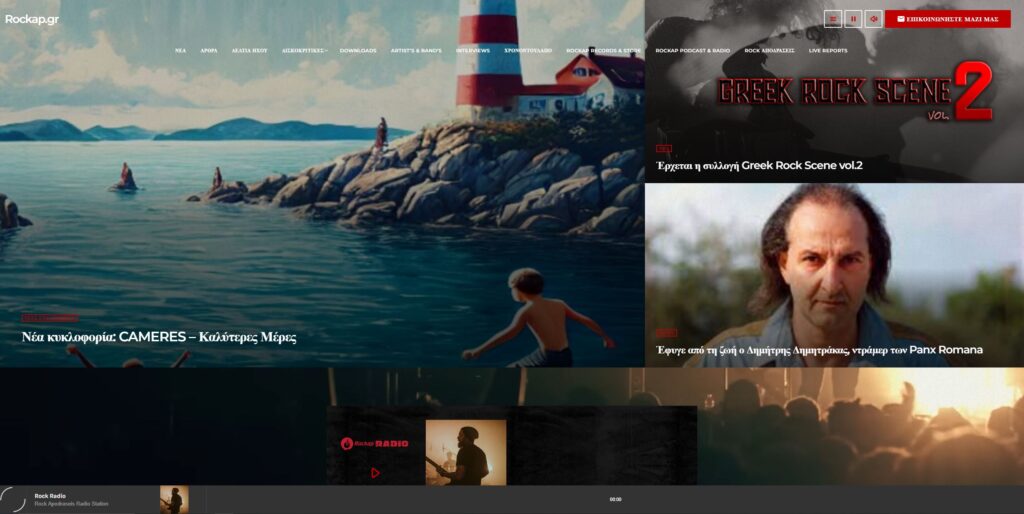The image size is (1024, 514).
Task: Pause the radio with the header pause icon
Action: click(x=853, y=19)
